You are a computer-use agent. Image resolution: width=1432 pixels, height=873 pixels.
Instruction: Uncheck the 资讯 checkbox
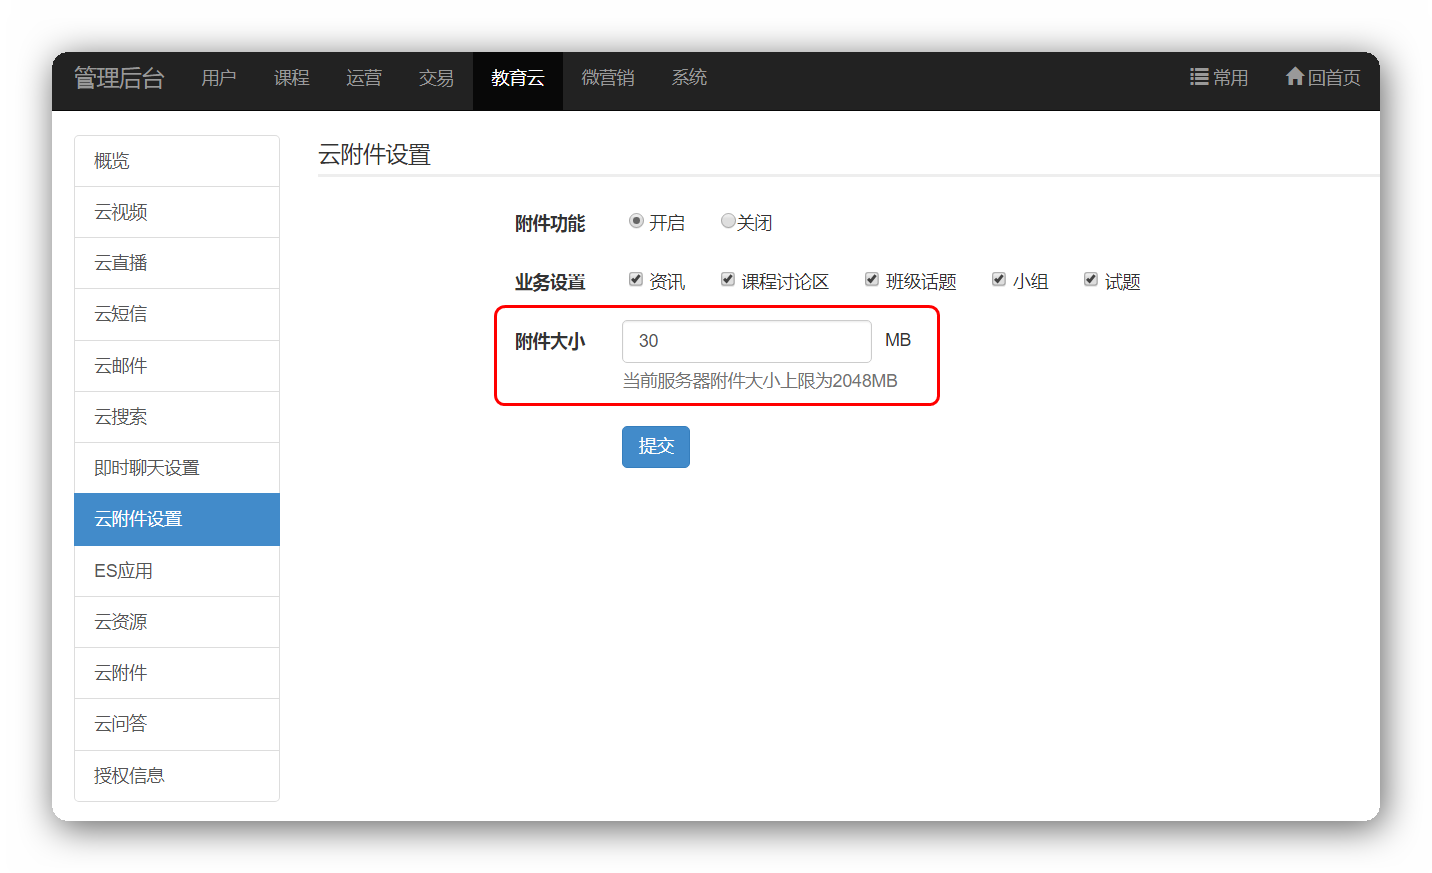[636, 280]
